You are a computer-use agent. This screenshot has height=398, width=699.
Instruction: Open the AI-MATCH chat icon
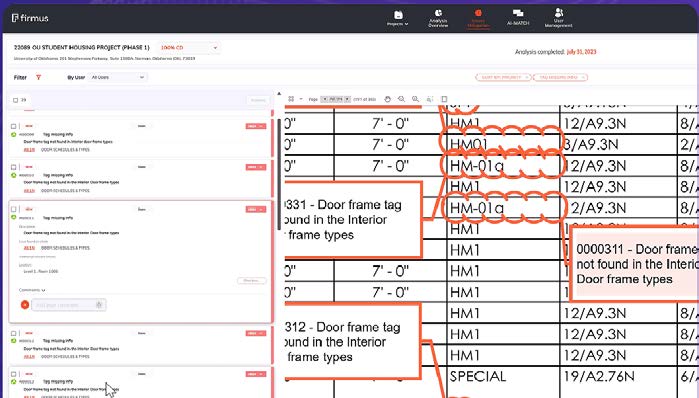[518, 13]
